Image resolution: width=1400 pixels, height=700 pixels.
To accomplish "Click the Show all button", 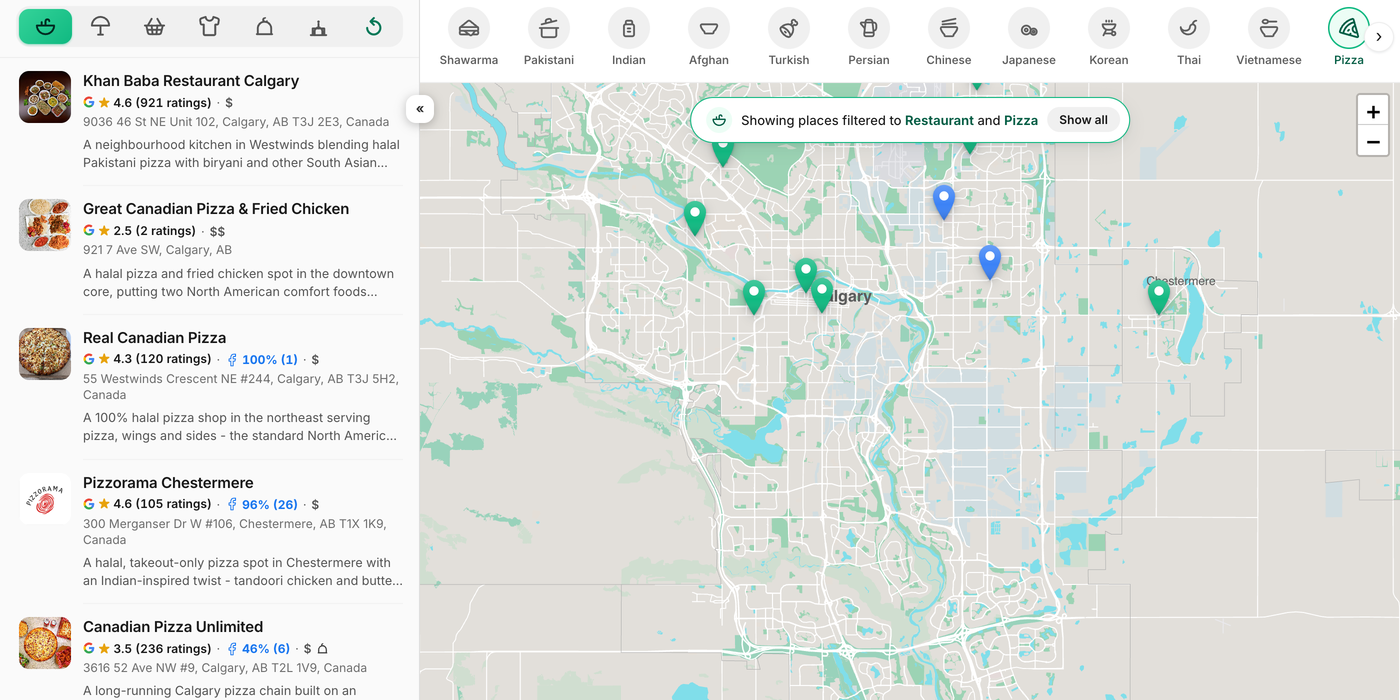I will pos(1083,120).
